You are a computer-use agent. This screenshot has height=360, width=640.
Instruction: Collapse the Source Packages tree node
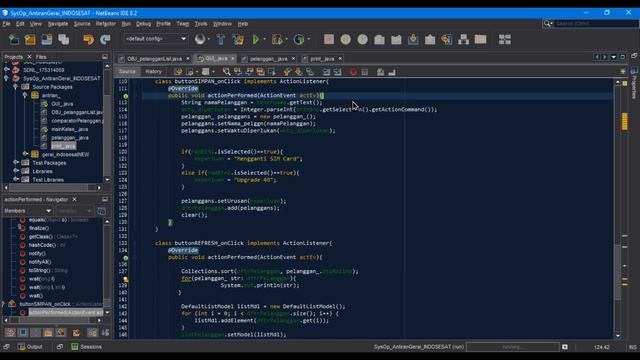[x=16, y=87]
